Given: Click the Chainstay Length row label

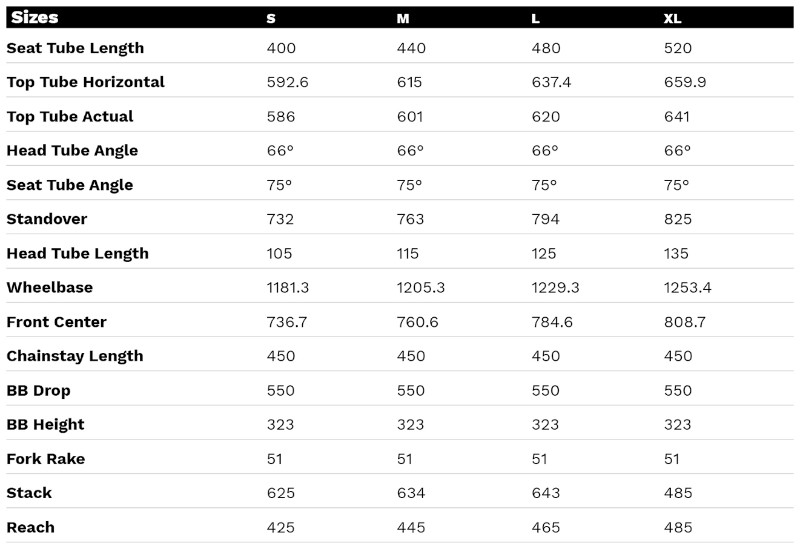Looking at the screenshot, I should click(75, 356).
